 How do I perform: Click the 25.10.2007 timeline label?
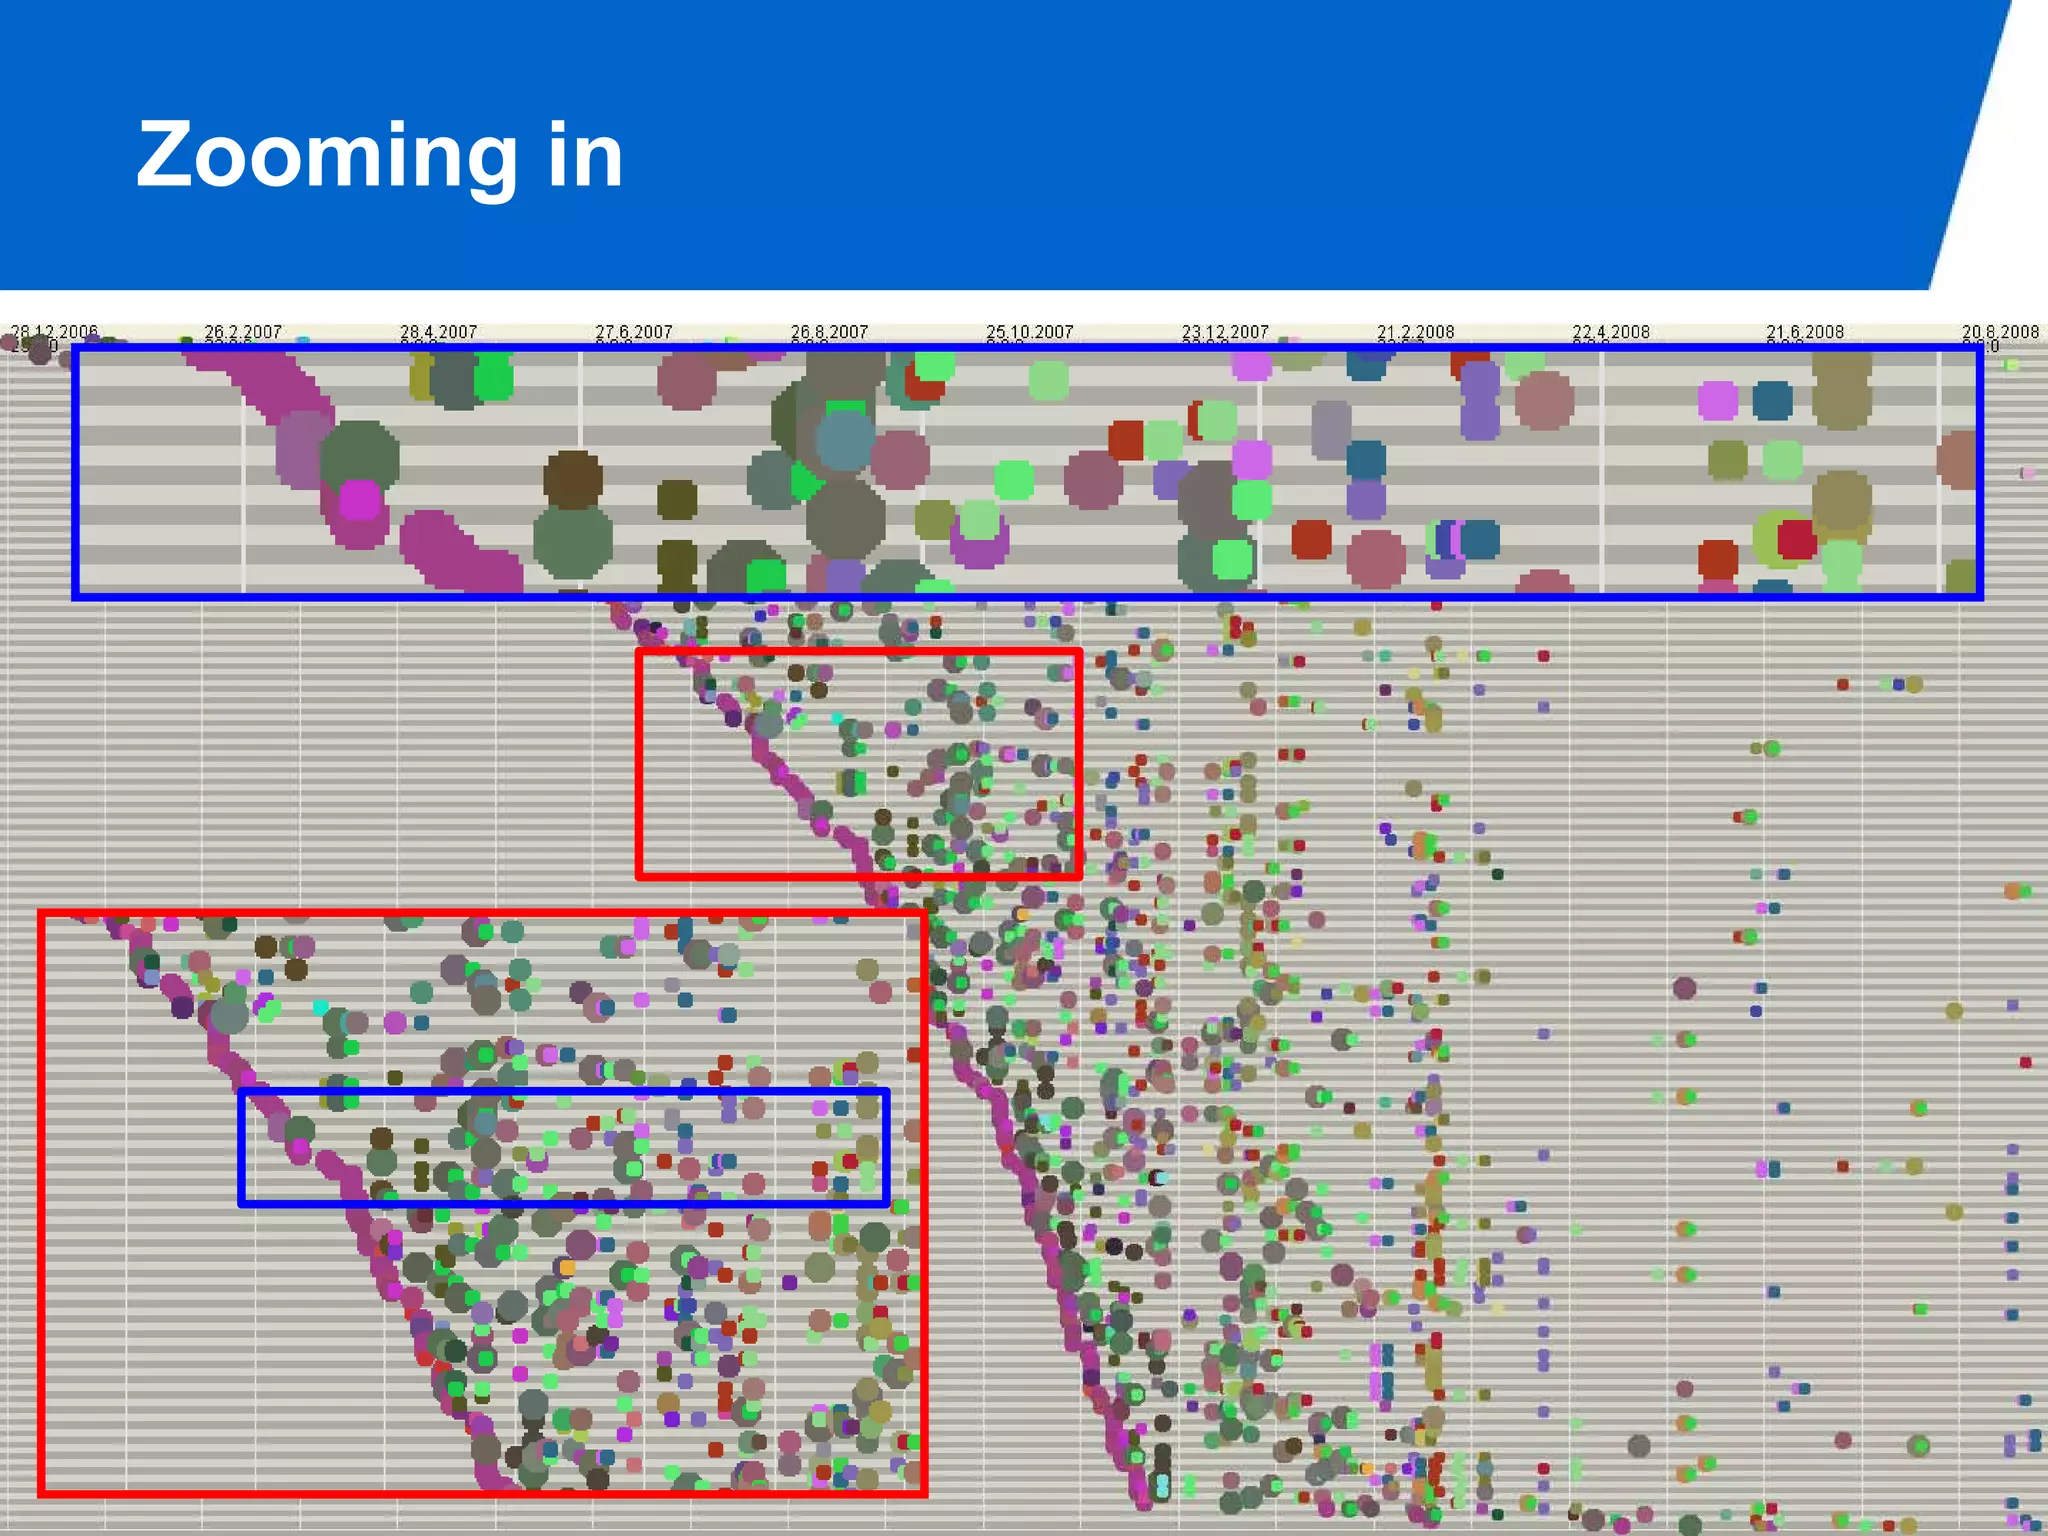tap(1029, 331)
